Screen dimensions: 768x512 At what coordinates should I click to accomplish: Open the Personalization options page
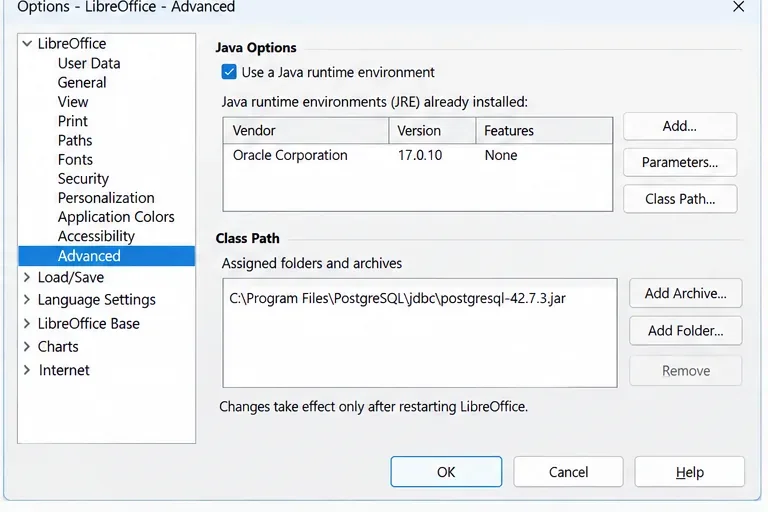coord(106,197)
